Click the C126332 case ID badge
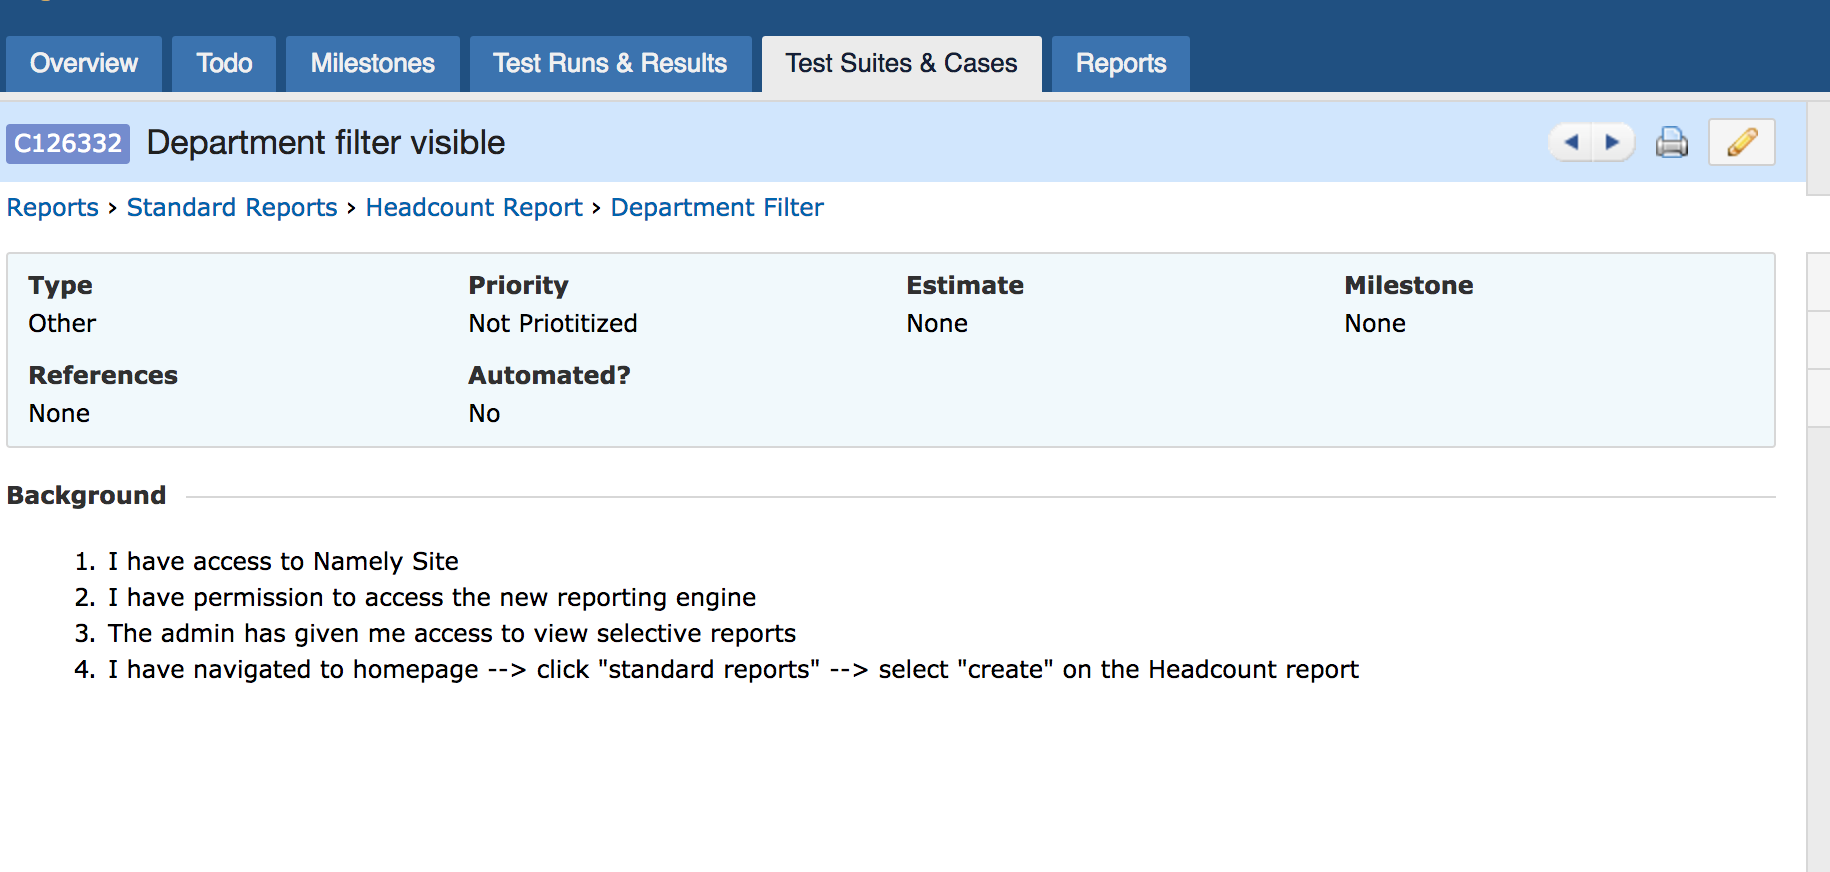The image size is (1830, 872). (x=68, y=143)
